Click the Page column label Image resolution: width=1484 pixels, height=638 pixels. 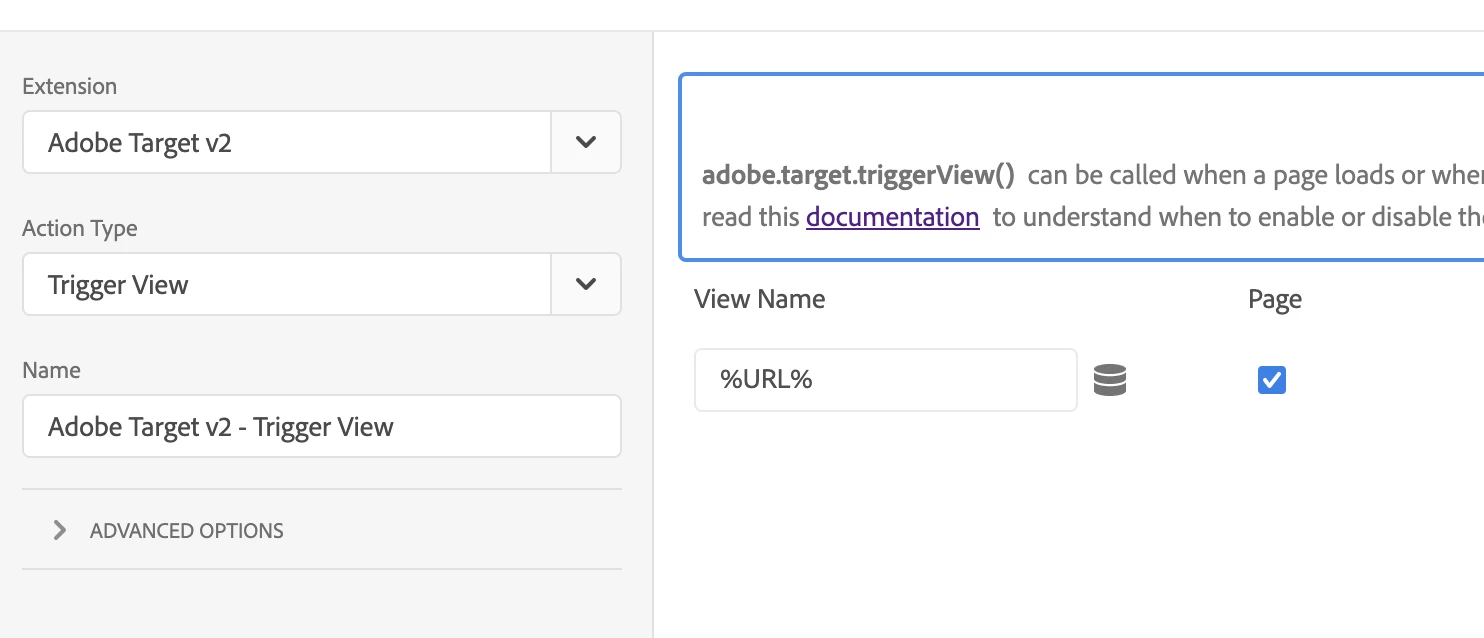1275,299
